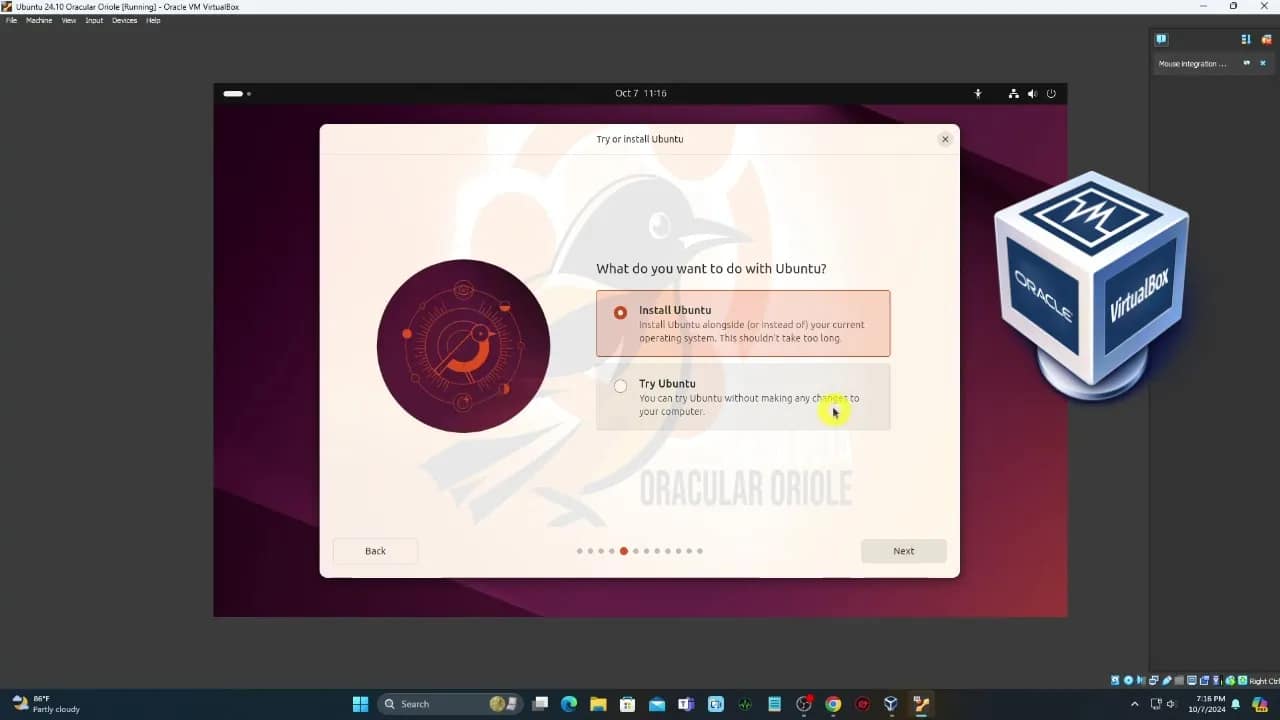Click the display icon in VirtualBox status bar
Viewport: 1280px width, 720px height.
click(1191, 680)
